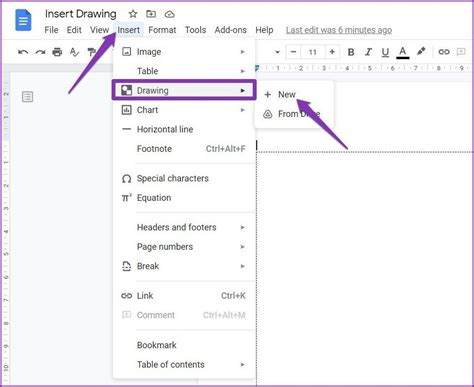Open the File menu
The width and height of the screenshot is (474, 387).
(x=51, y=30)
